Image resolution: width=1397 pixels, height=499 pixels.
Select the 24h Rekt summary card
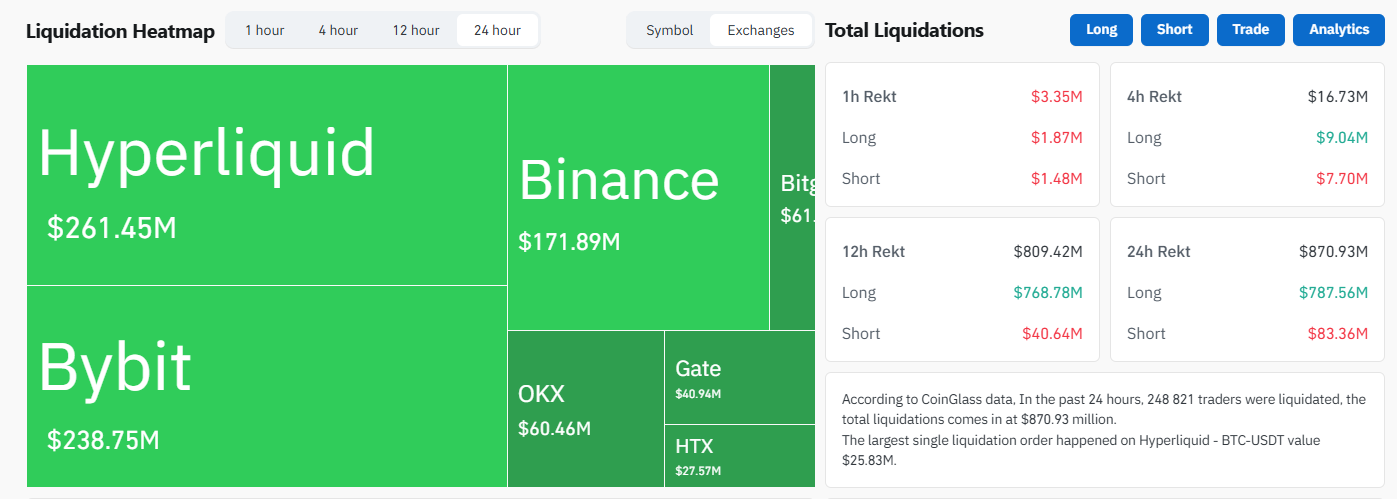(x=1246, y=289)
